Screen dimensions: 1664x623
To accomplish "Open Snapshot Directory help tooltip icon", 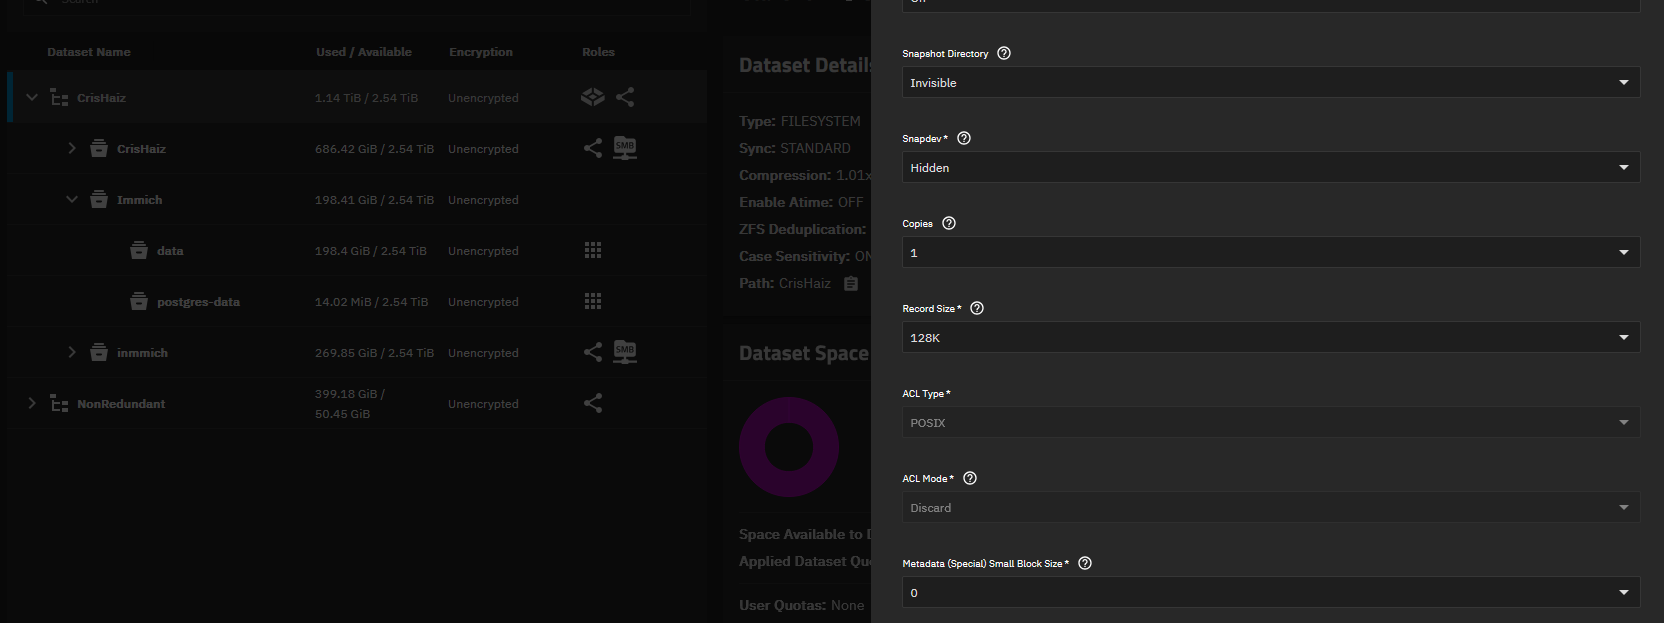I will [x=1004, y=53].
